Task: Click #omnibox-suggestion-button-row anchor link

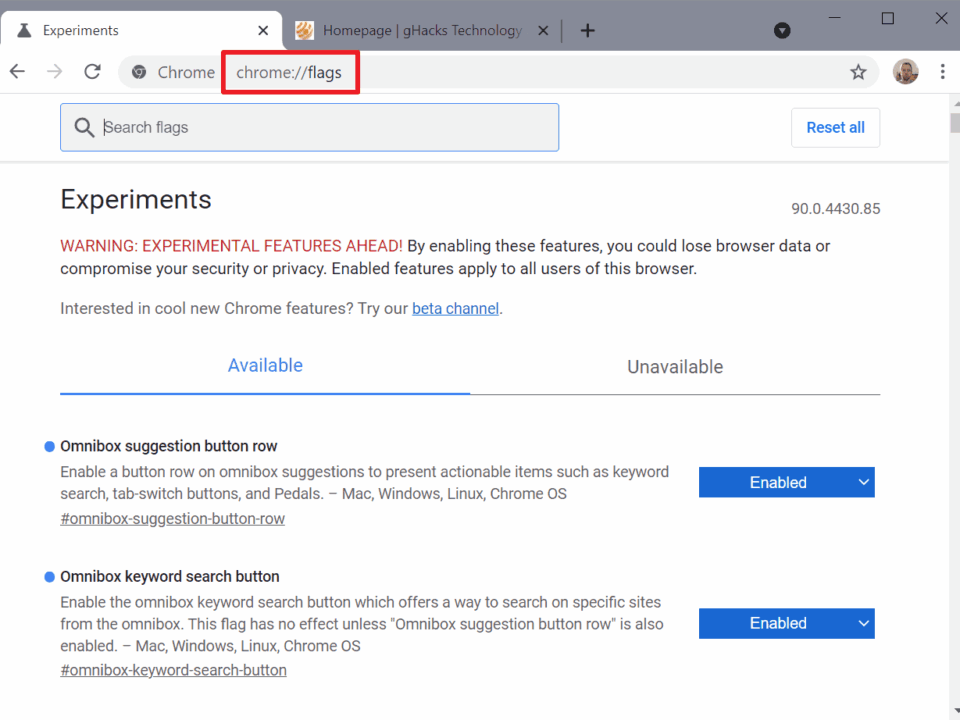Action: coord(172,519)
